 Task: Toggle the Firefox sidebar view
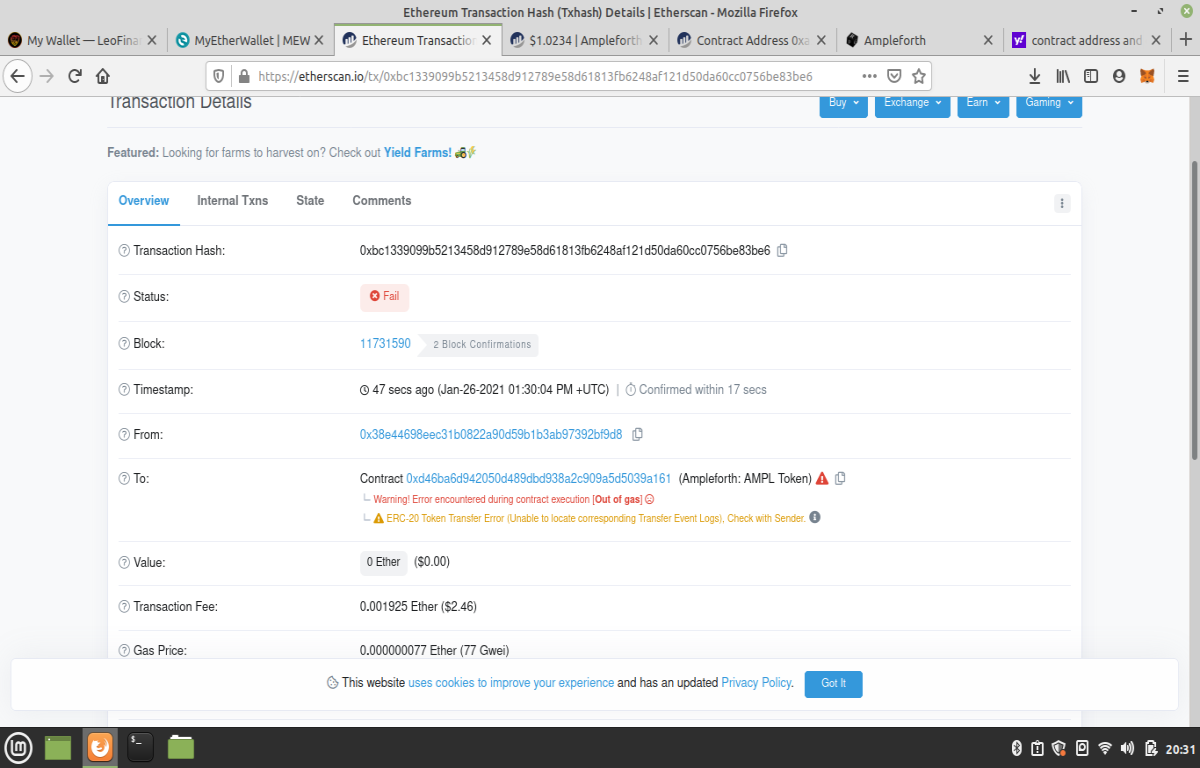tap(1091, 76)
